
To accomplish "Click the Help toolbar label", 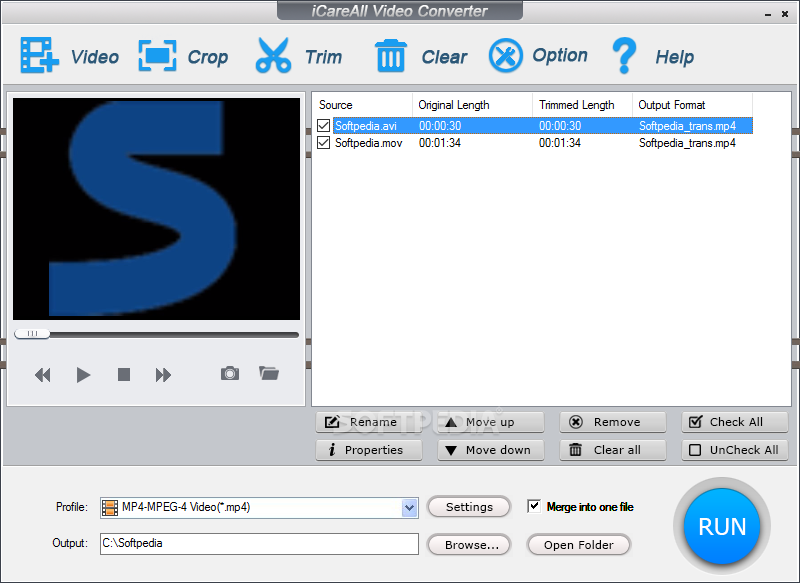I will pos(674,57).
